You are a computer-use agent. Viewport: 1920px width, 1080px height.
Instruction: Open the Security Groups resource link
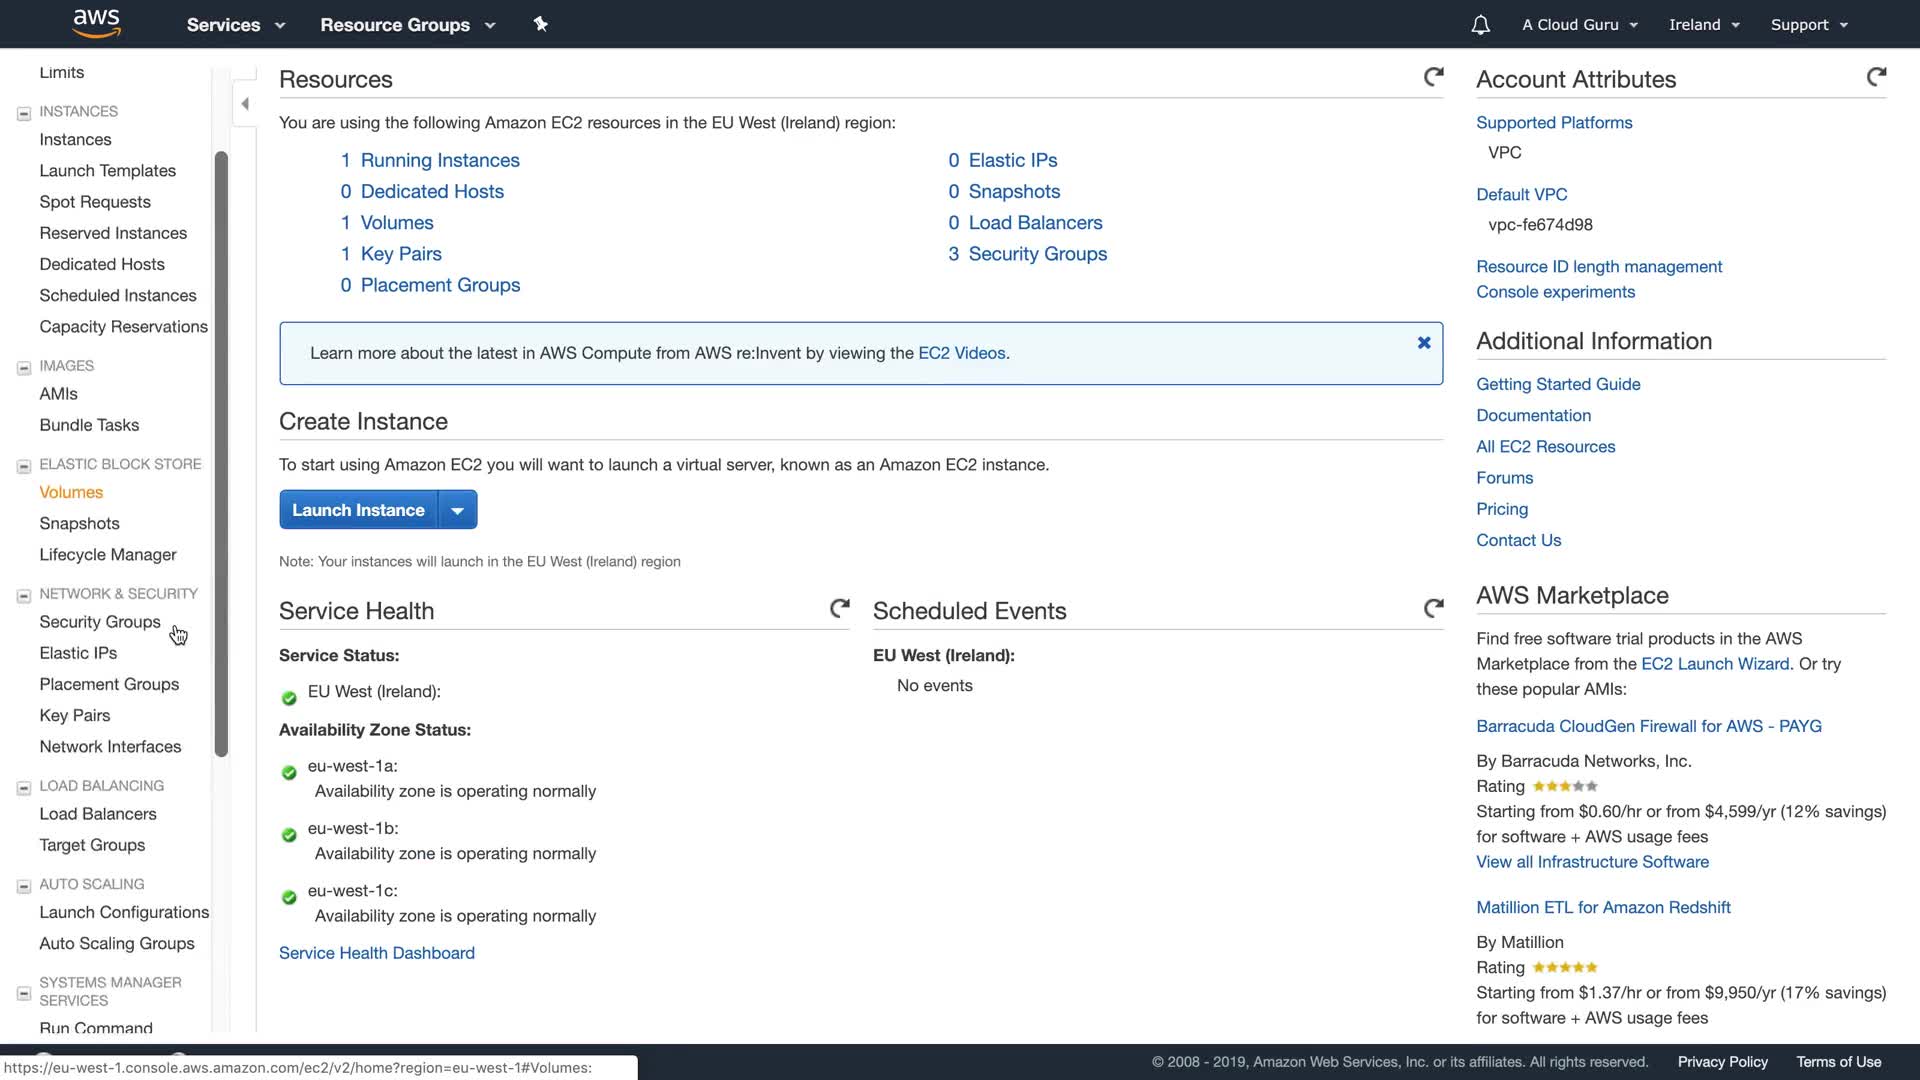tap(1037, 254)
